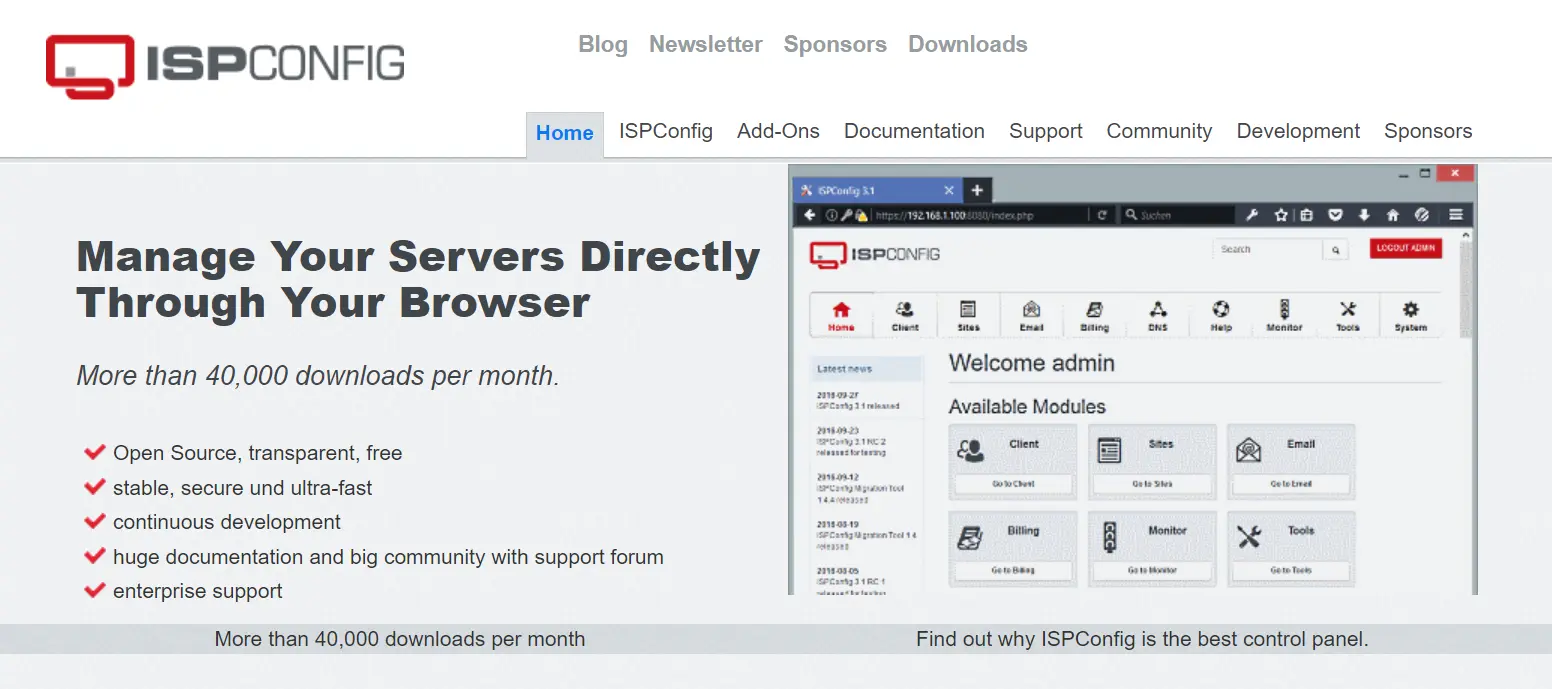The height and width of the screenshot is (689, 1552).
Task: Click 'Find out why ISPConfig is the best control panel.'
Action: tap(1142, 639)
